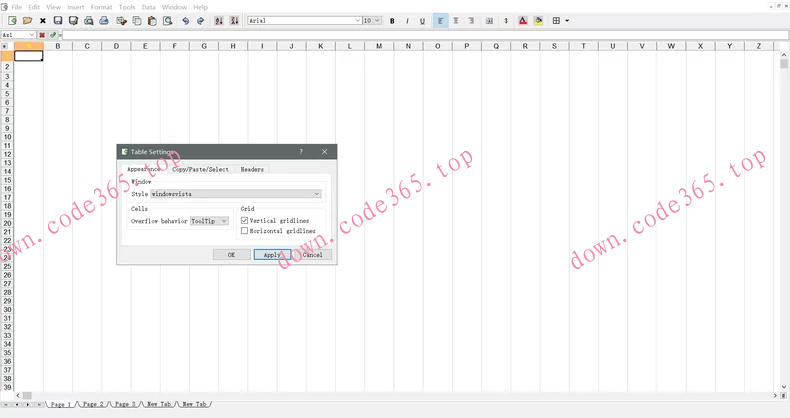Image resolution: width=790 pixels, height=418 pixels.
Task: Open the File menu
Action: point(17,7)
